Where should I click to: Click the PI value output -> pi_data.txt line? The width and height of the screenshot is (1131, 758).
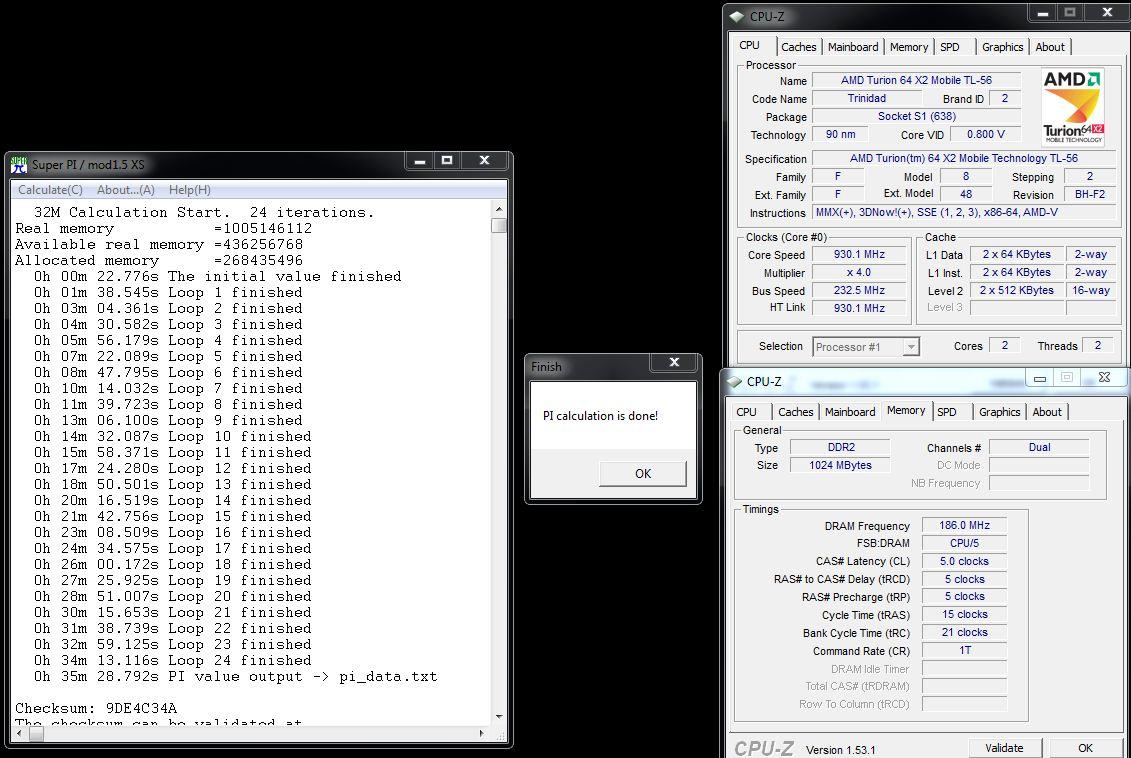tap(235, 677)
